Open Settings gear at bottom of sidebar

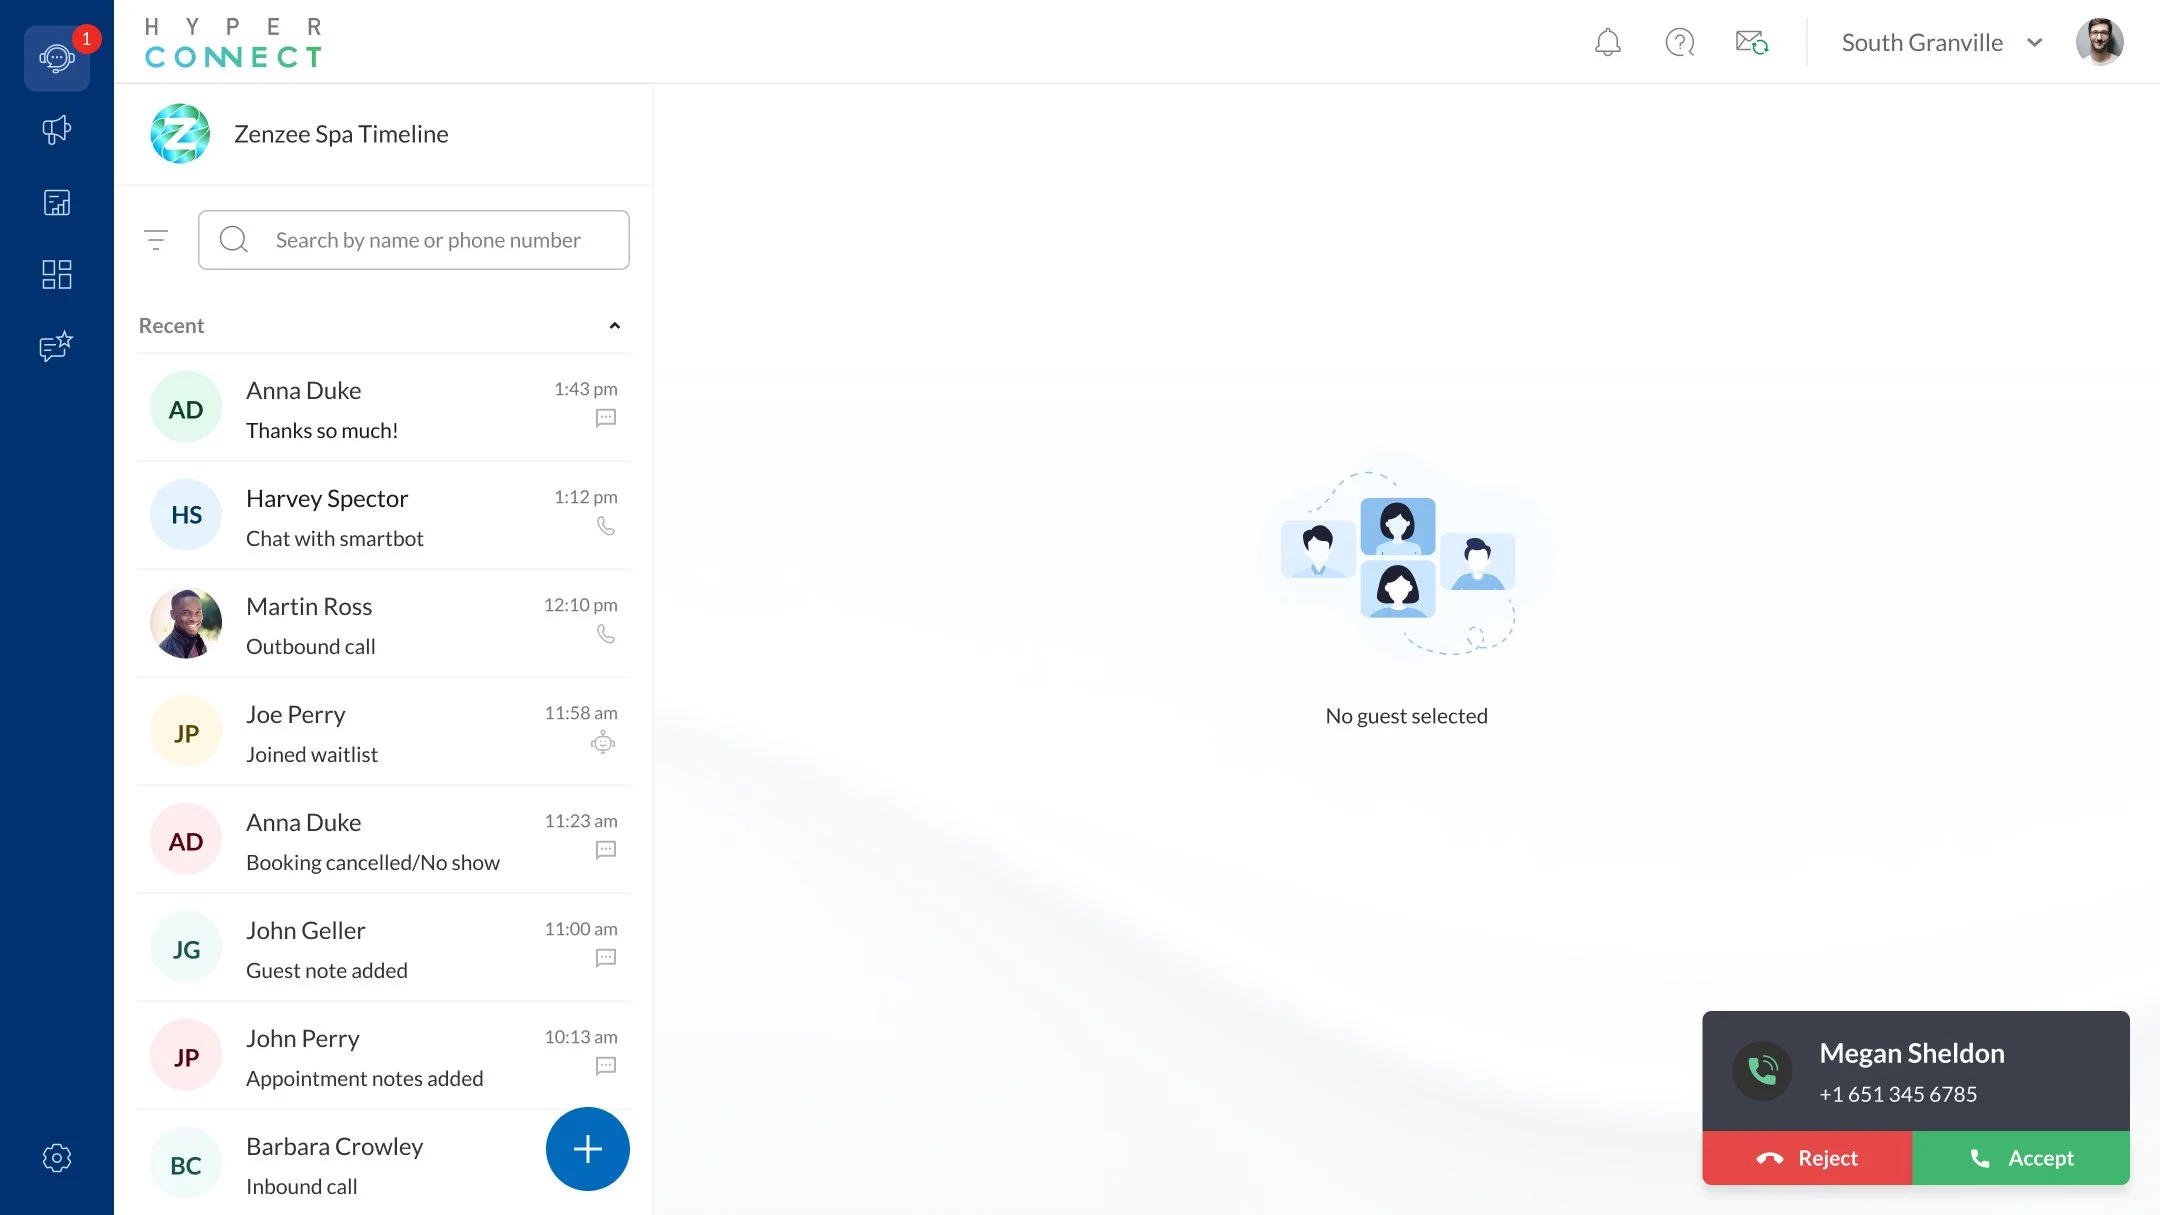coord(57,1157)
